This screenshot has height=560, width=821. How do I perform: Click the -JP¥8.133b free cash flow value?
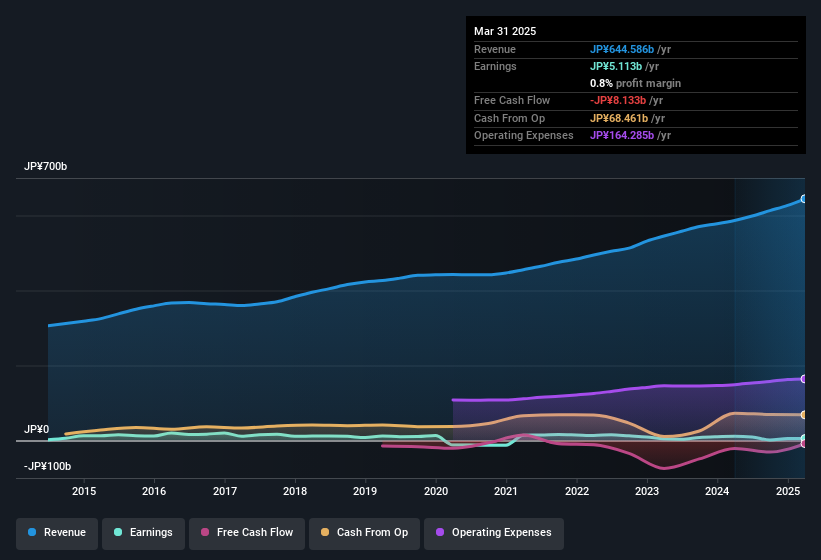coord(618,100)
